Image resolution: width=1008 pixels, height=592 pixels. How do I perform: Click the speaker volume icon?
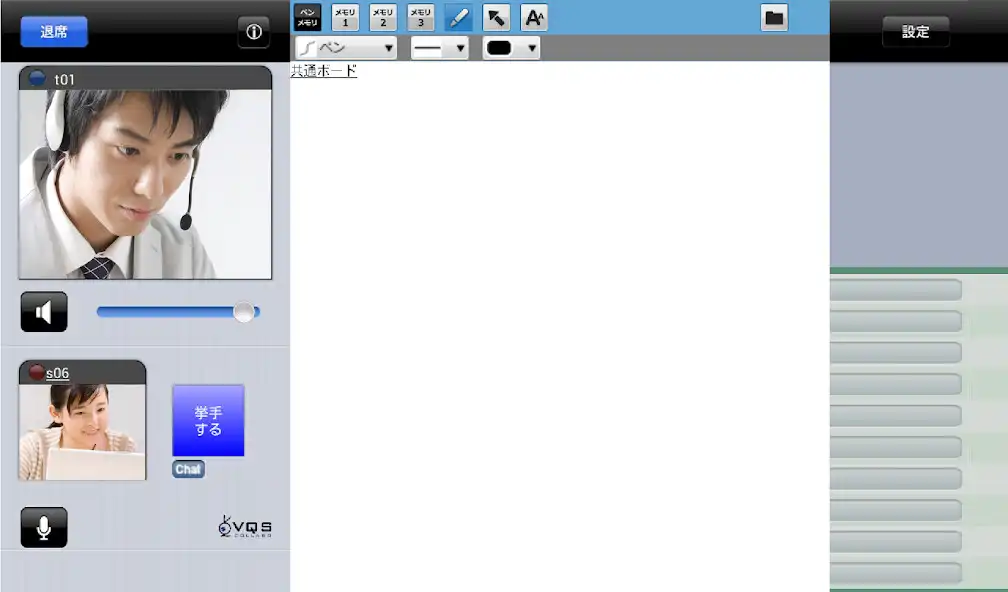44,312
